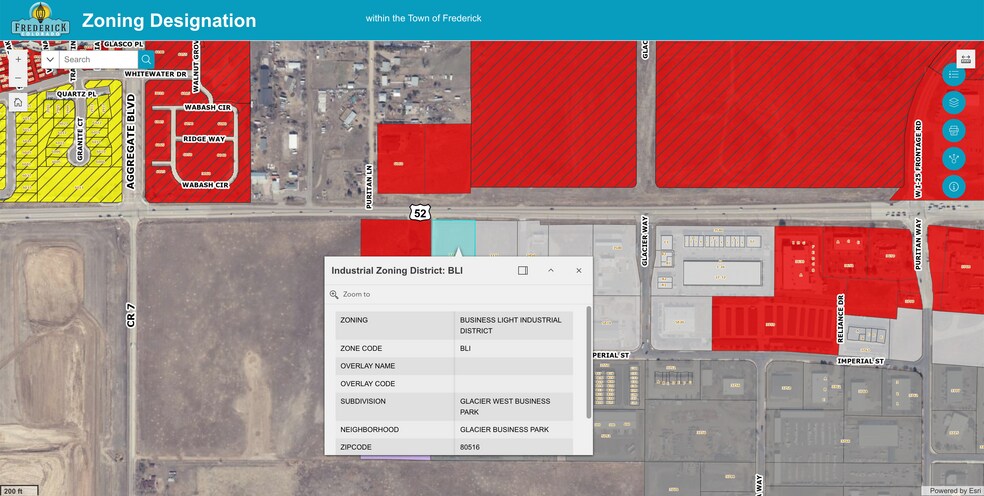
Task: Click the blue search magnifier button
Action: tap(146, 60)
